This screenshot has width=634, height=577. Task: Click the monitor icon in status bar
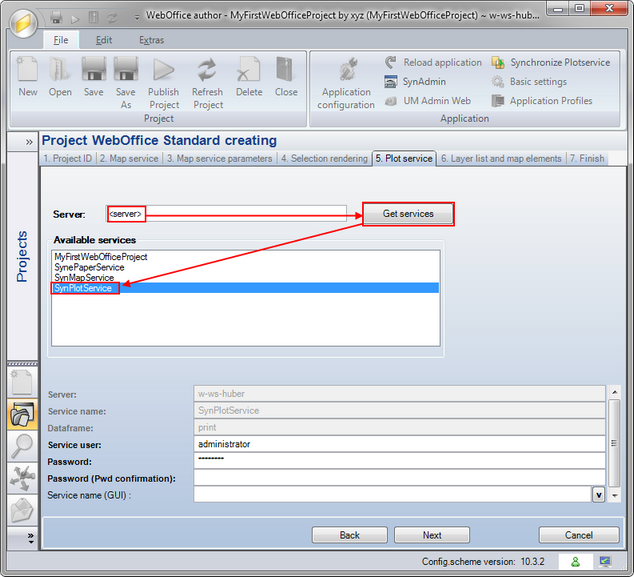[x=605, y=561]
